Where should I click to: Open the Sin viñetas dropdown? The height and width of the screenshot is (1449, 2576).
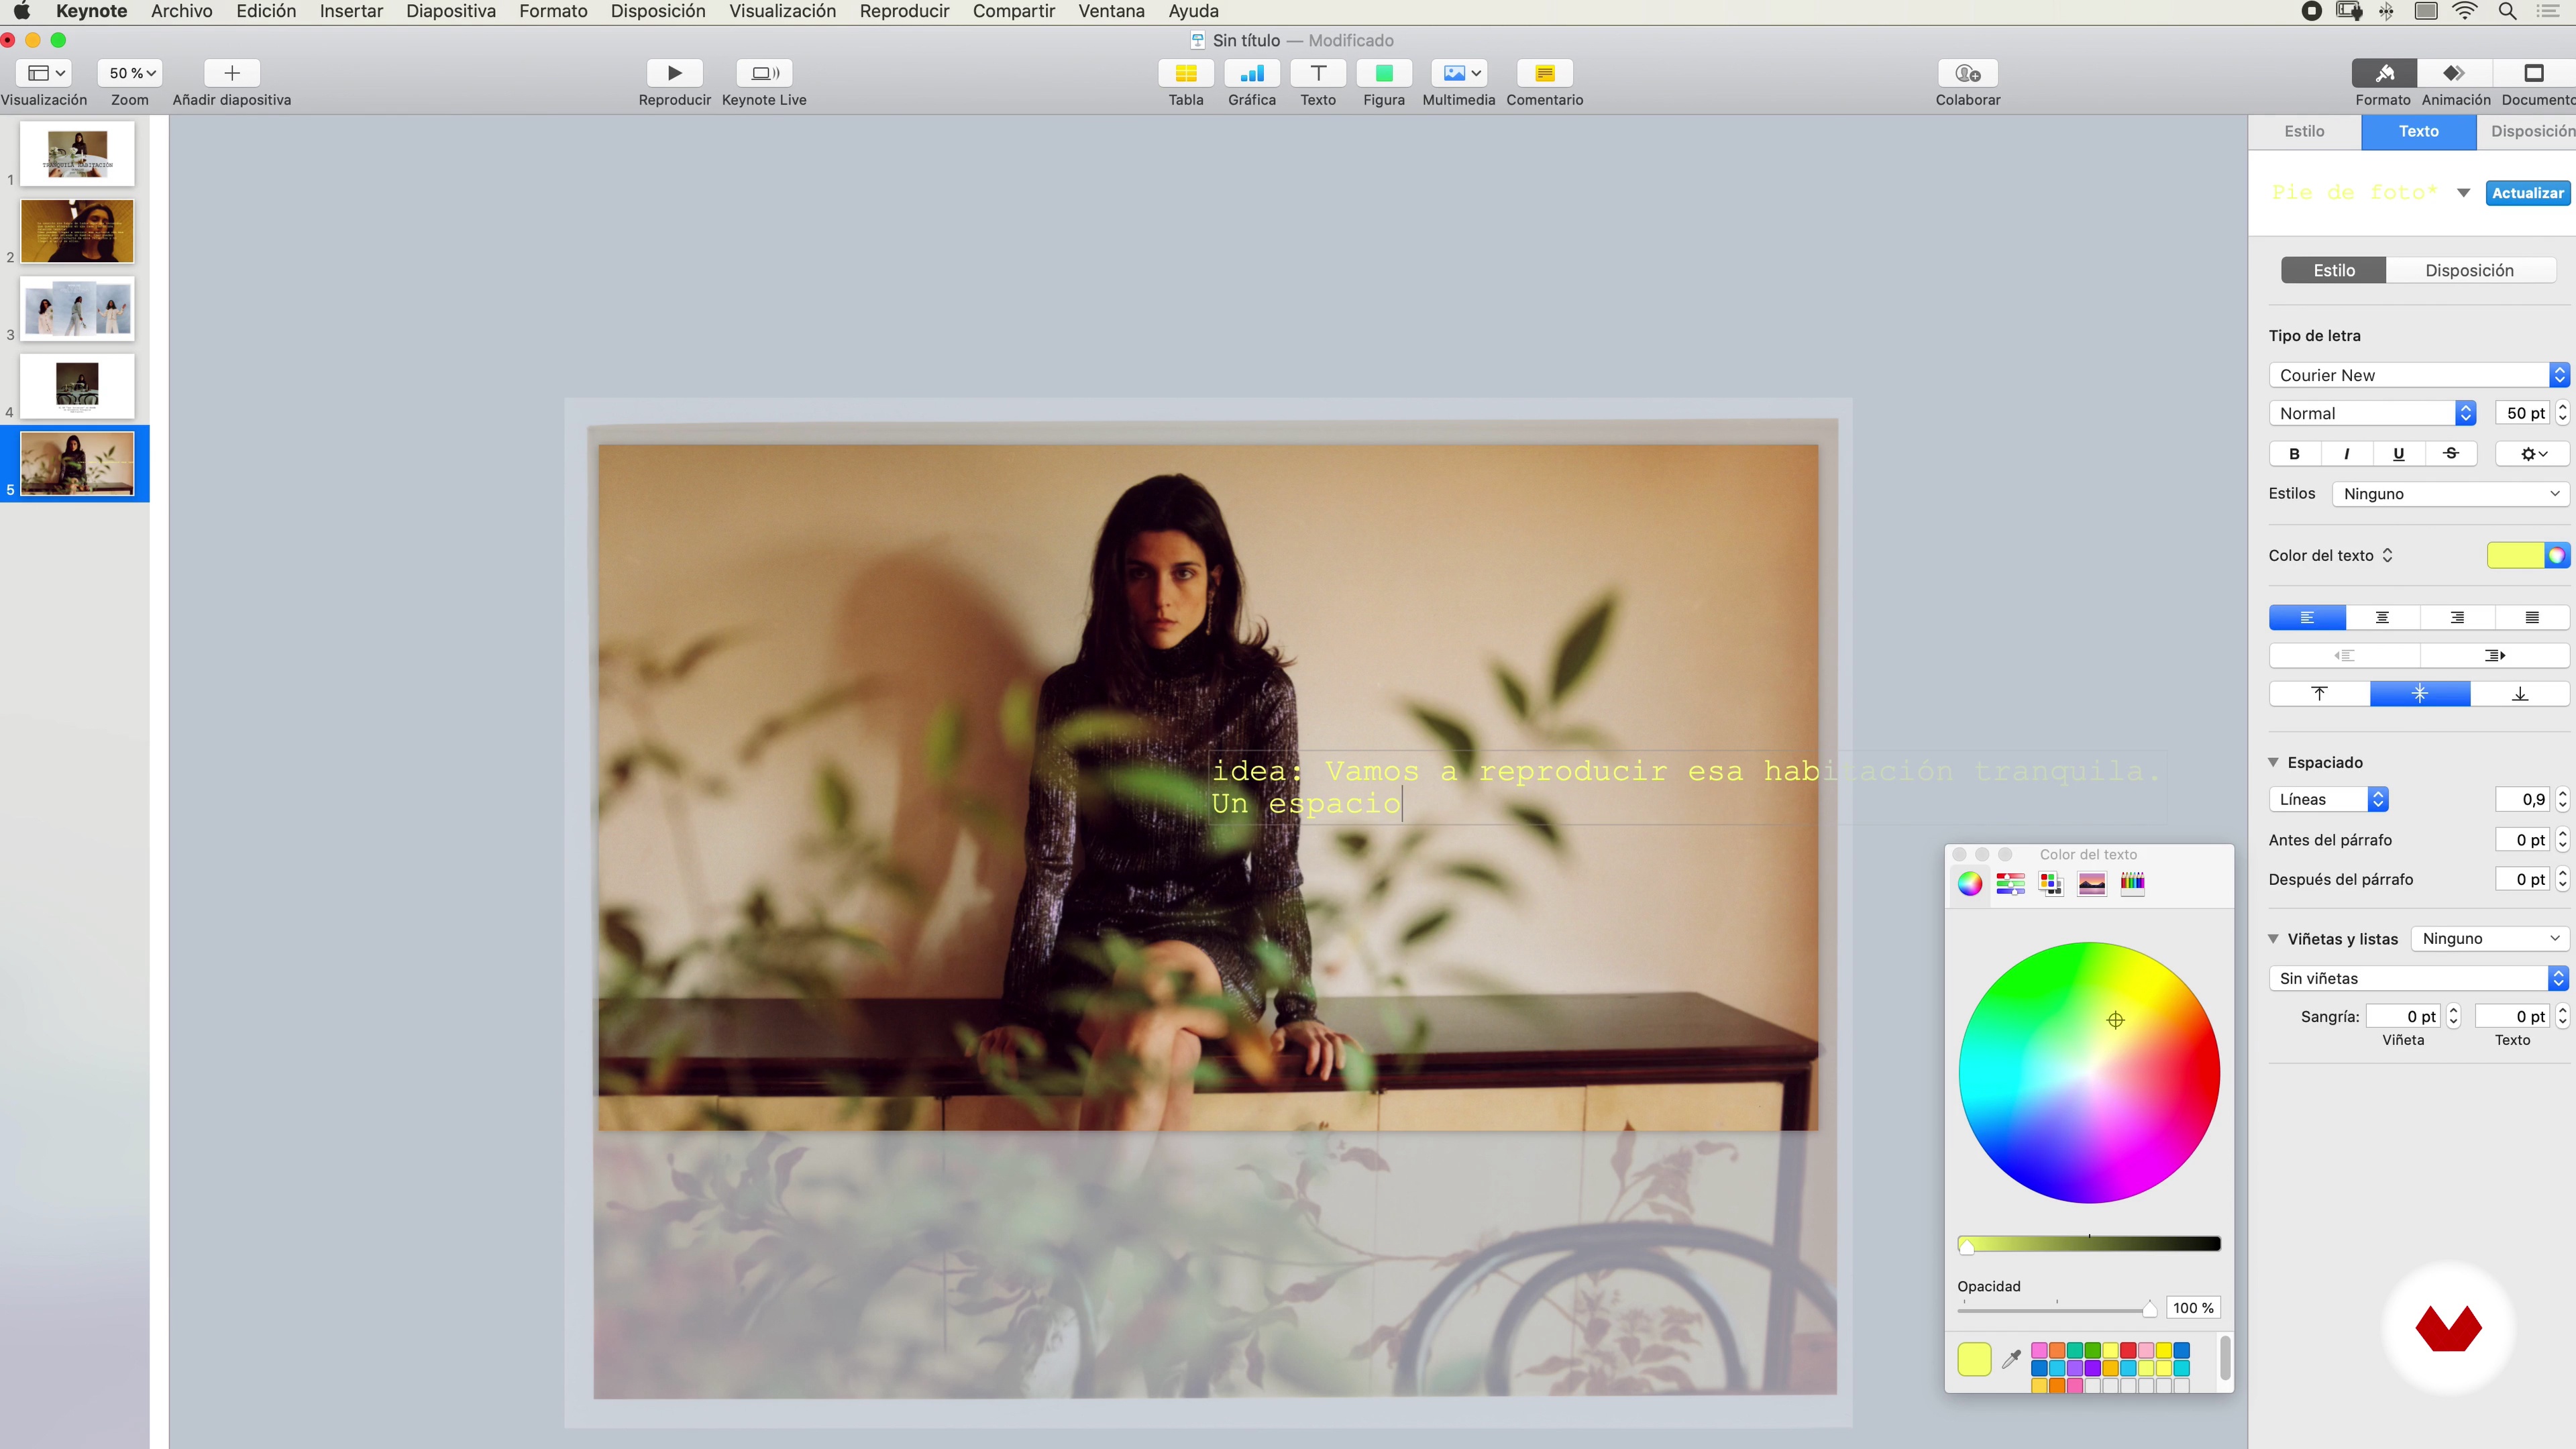coord(2418,978)
